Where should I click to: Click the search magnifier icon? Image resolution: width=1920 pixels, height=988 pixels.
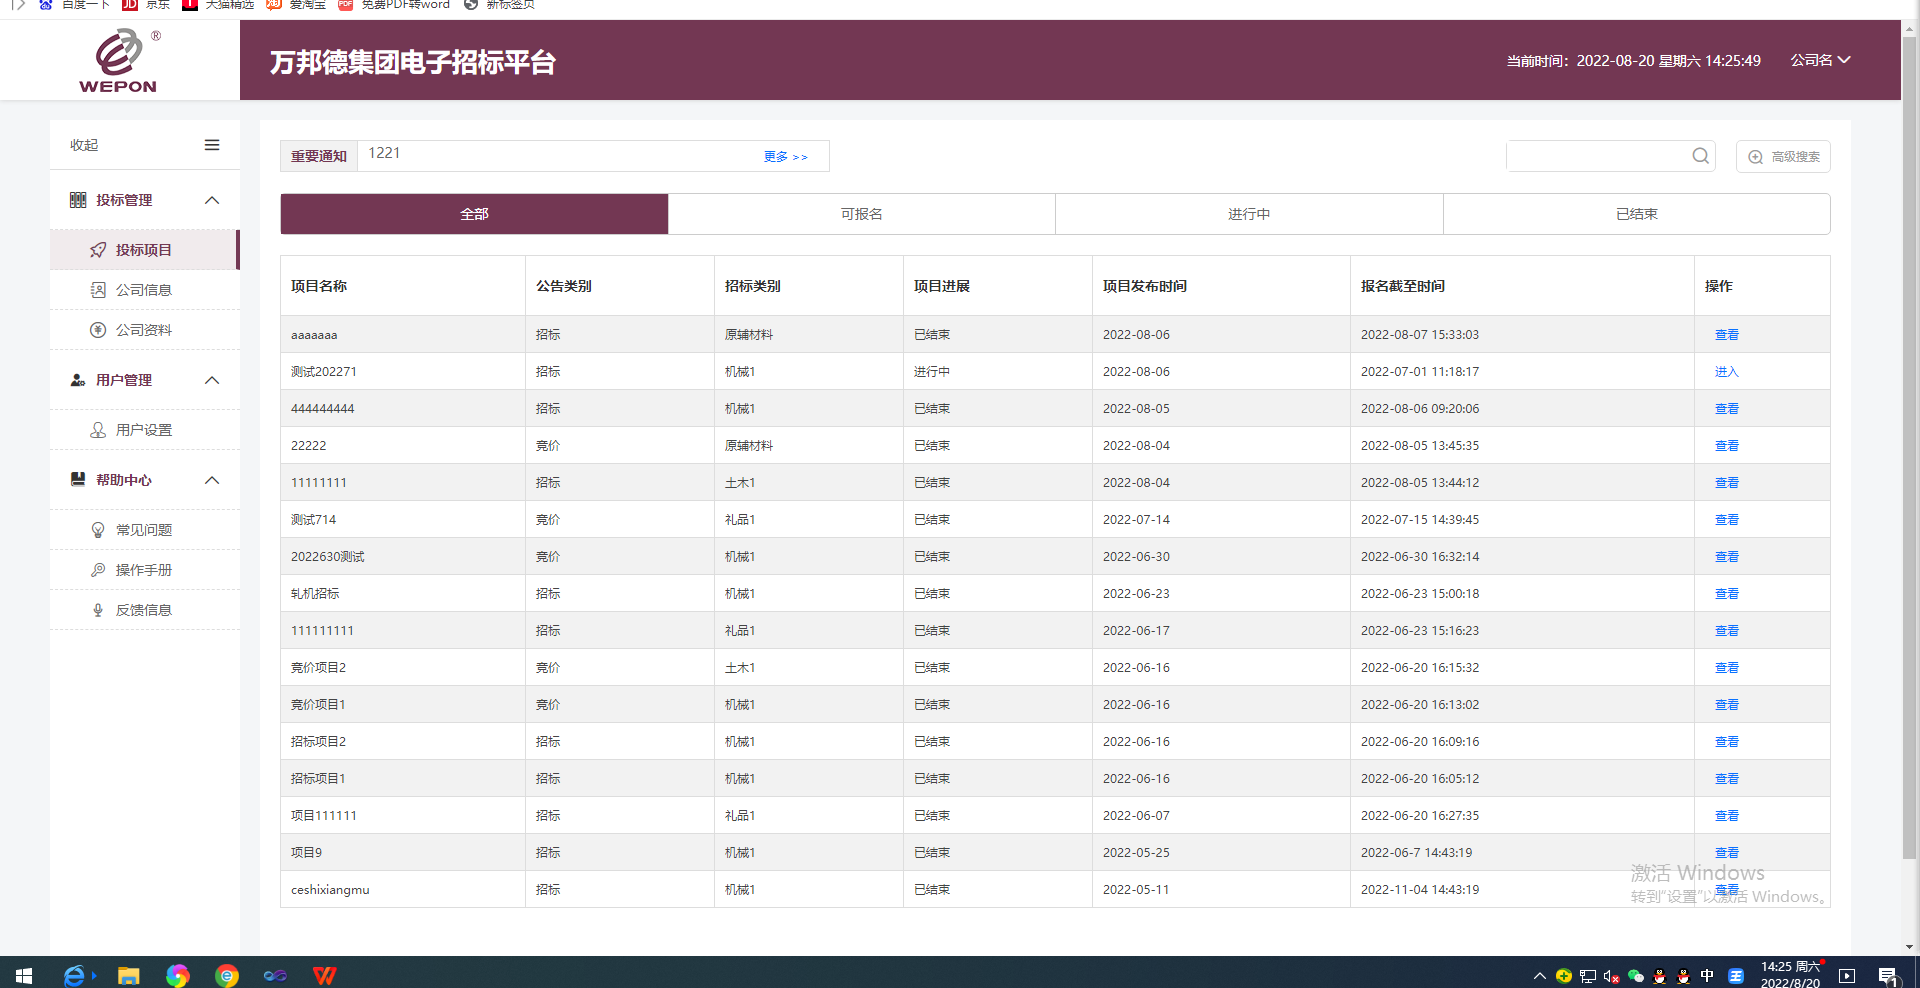pyautogui.click(x=1700, y=156)
